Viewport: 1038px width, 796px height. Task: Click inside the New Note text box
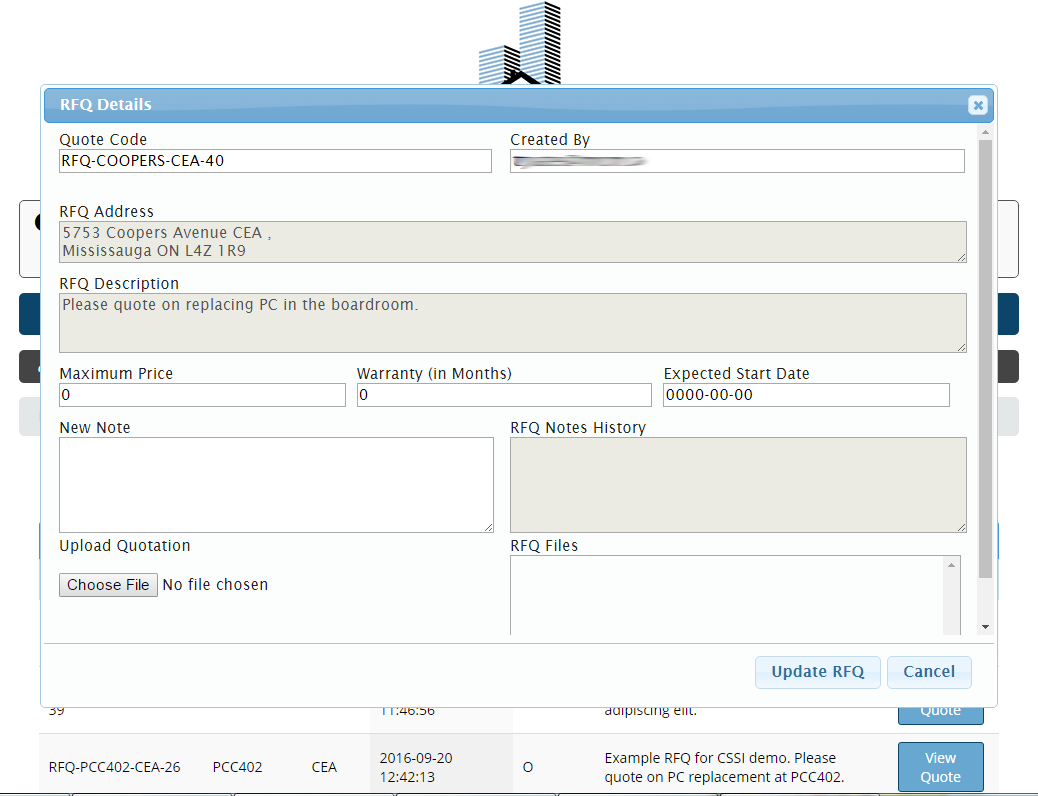pos(276,485)
